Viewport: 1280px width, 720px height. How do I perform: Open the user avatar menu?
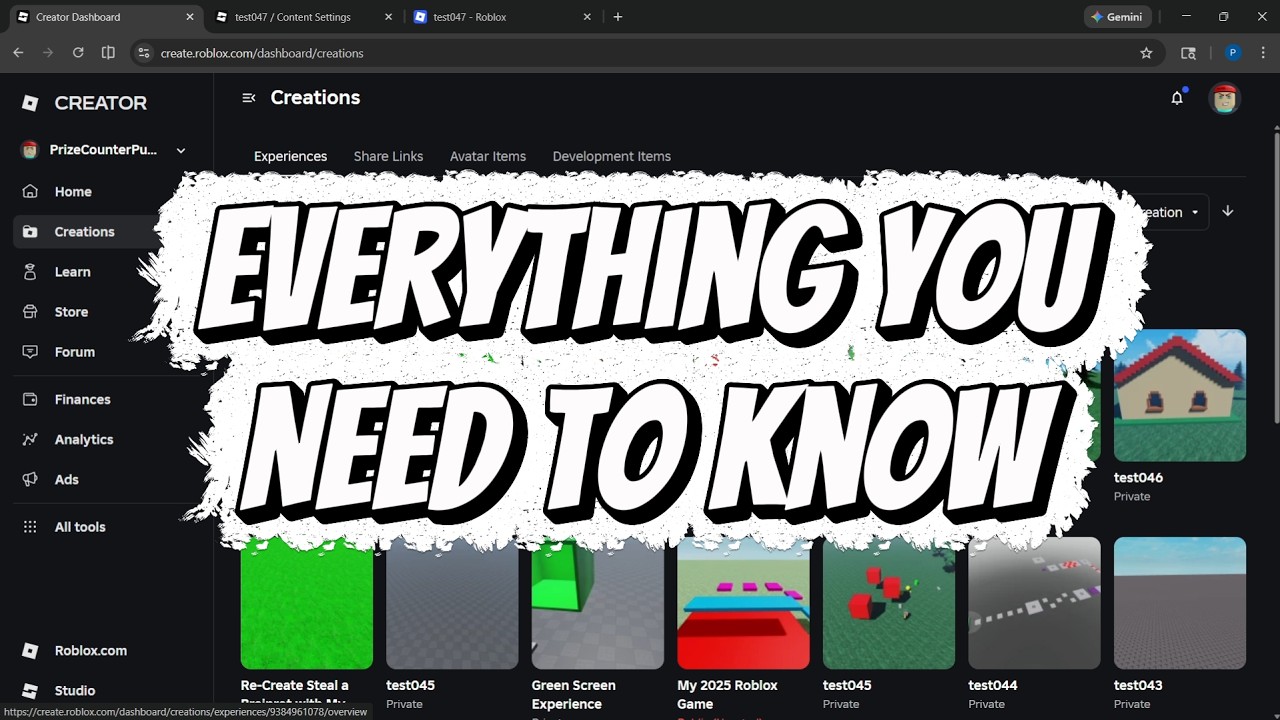(x=1225, y=98)
